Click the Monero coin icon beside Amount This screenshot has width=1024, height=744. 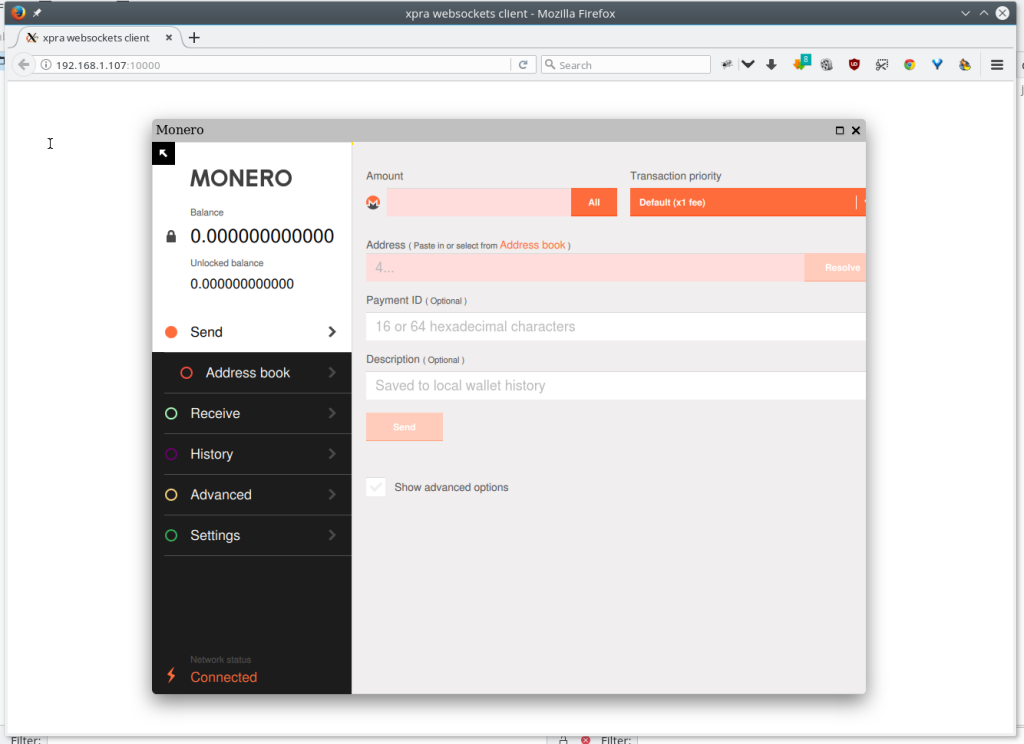point(373,202)
